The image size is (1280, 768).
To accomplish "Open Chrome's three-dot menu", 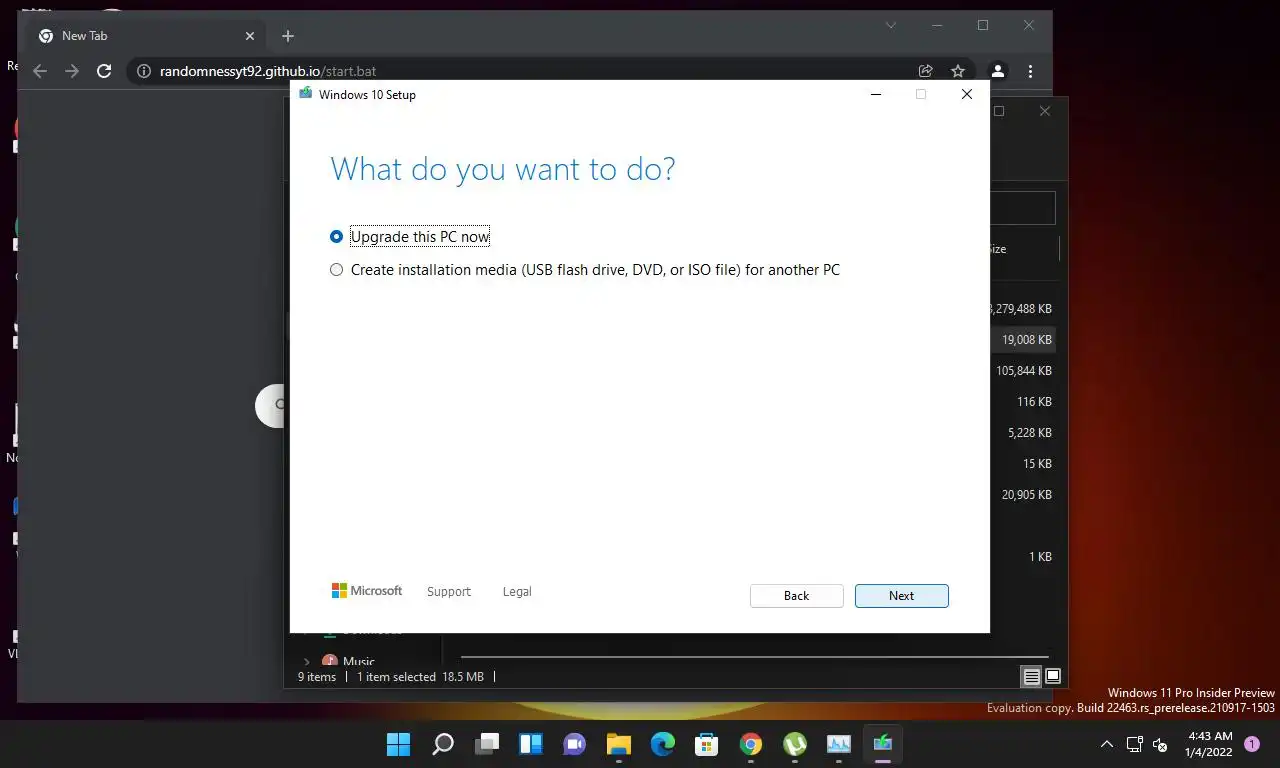I will tap(1030, 71).
